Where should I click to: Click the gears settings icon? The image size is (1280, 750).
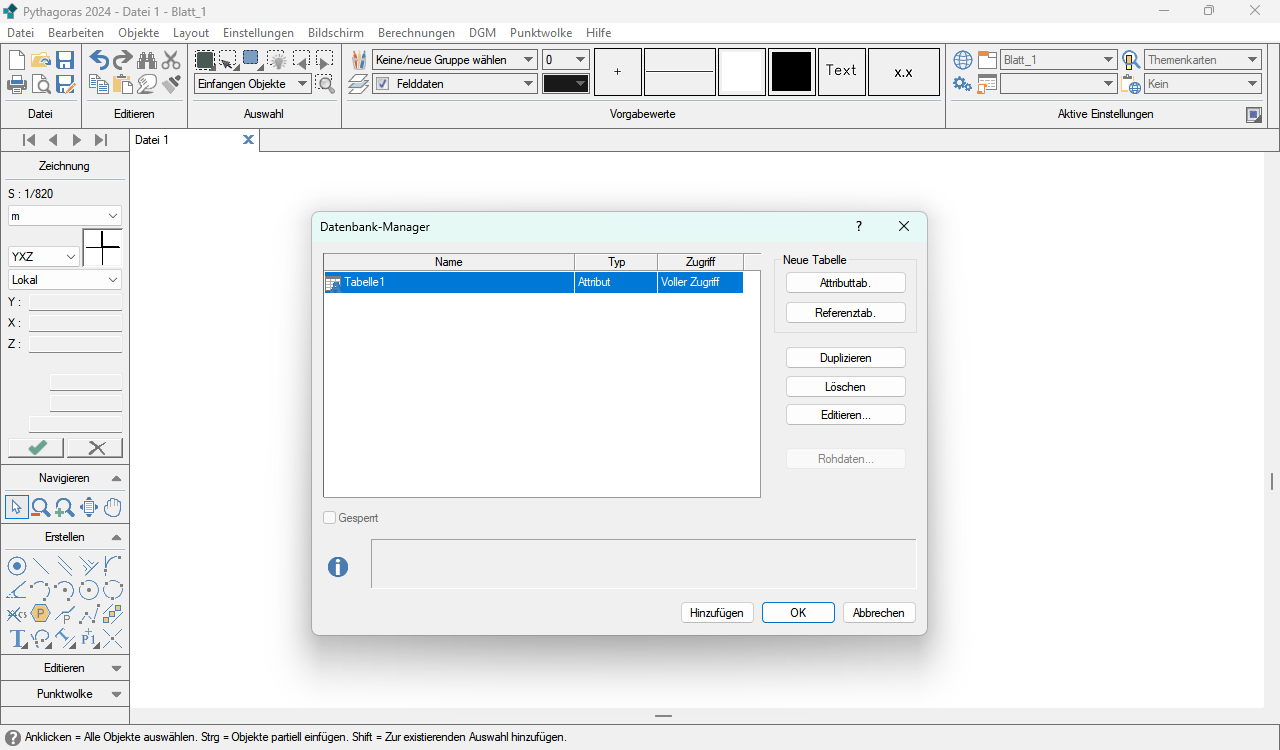pos(962,84)
